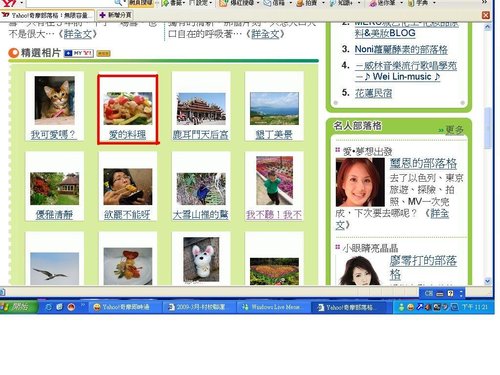Click the language bar help question icon
Viewport: 500px width, 375px height.
[451, 294]
